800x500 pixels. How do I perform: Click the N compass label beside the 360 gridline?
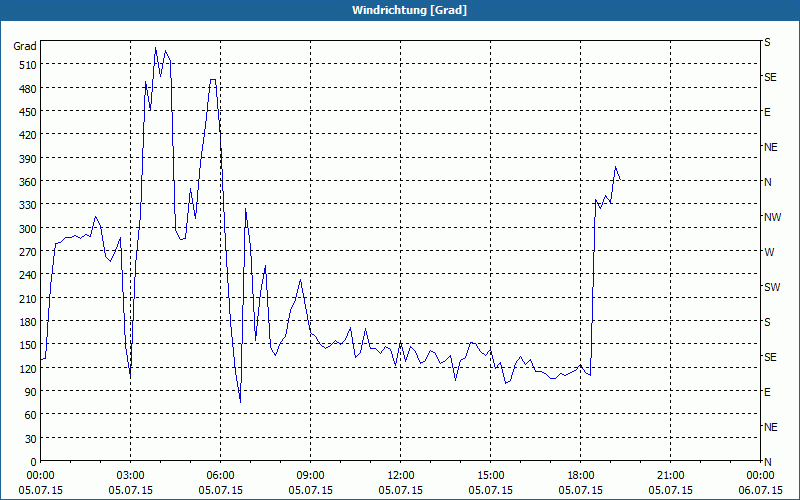(x=768, y=182)
